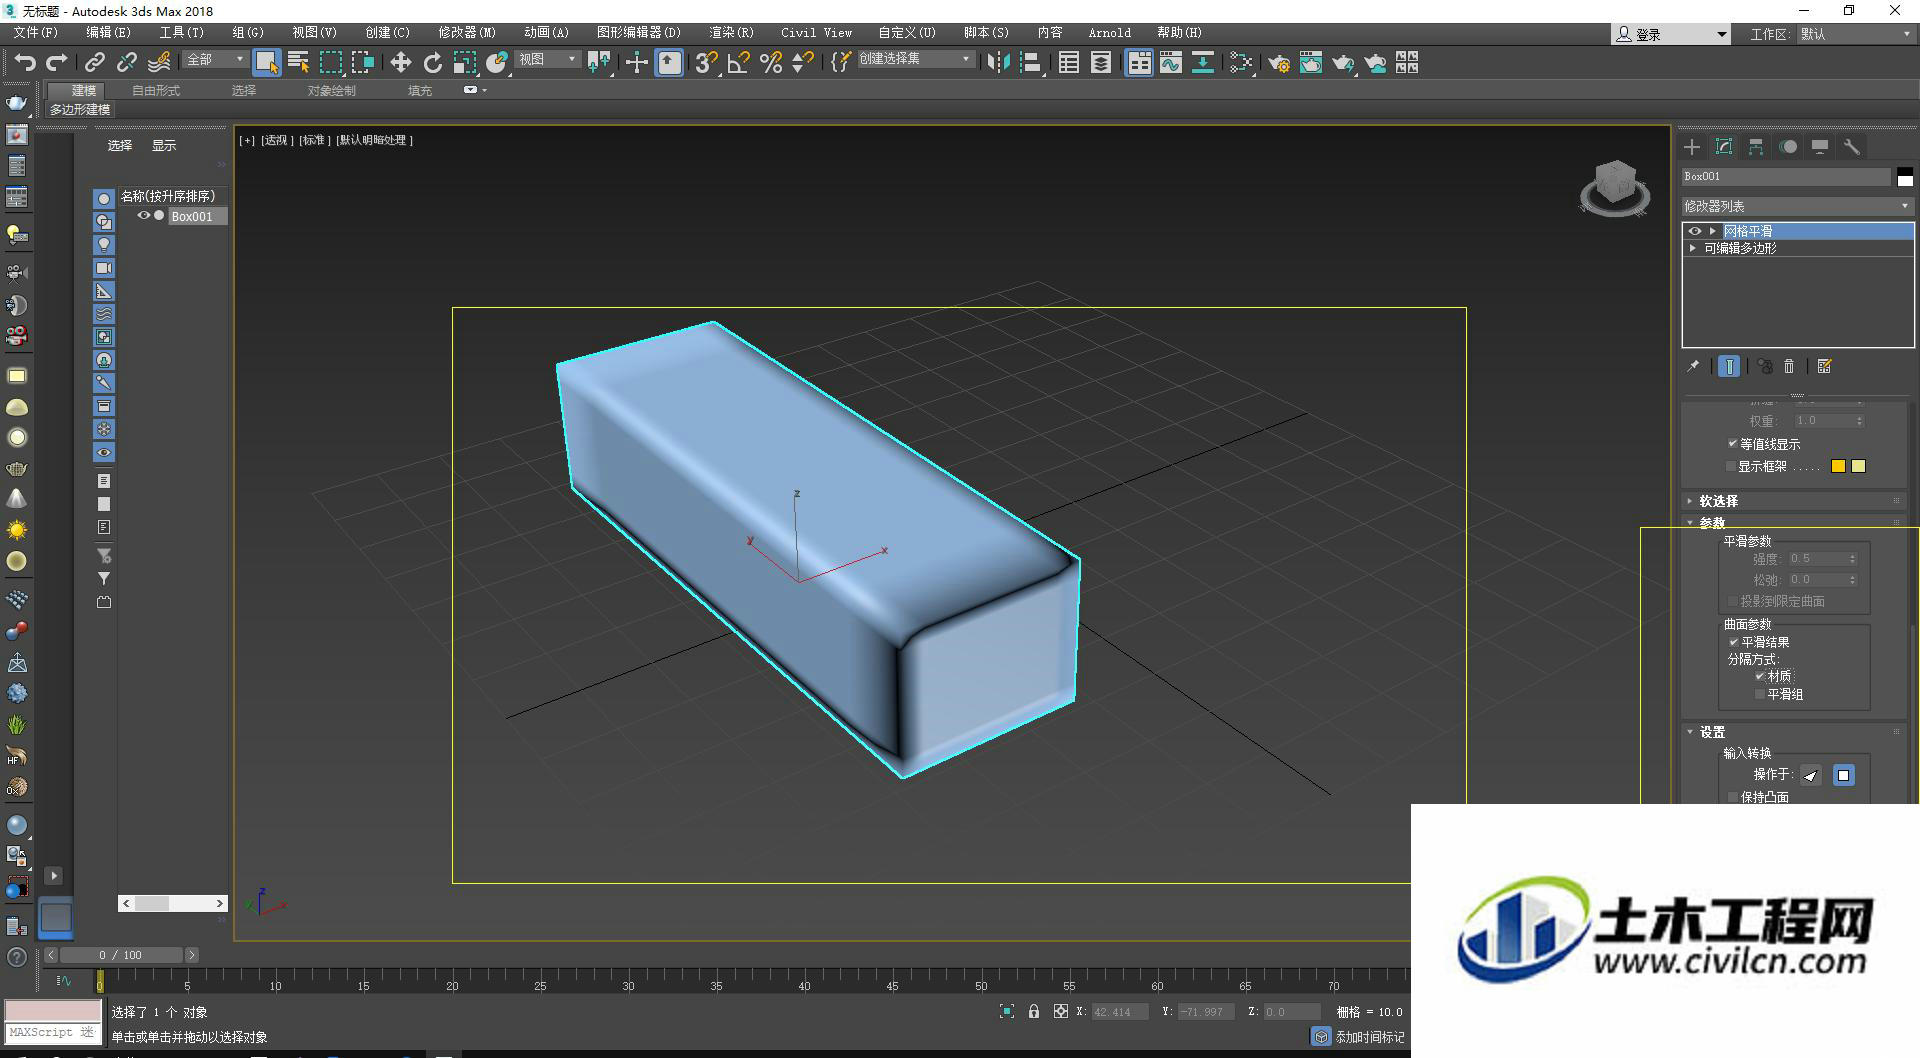The height and width of the screenshot is (1058, 1920).
Task: Toggle the 平滑结果 checkbox
Action: click(x=1734, y=642)
